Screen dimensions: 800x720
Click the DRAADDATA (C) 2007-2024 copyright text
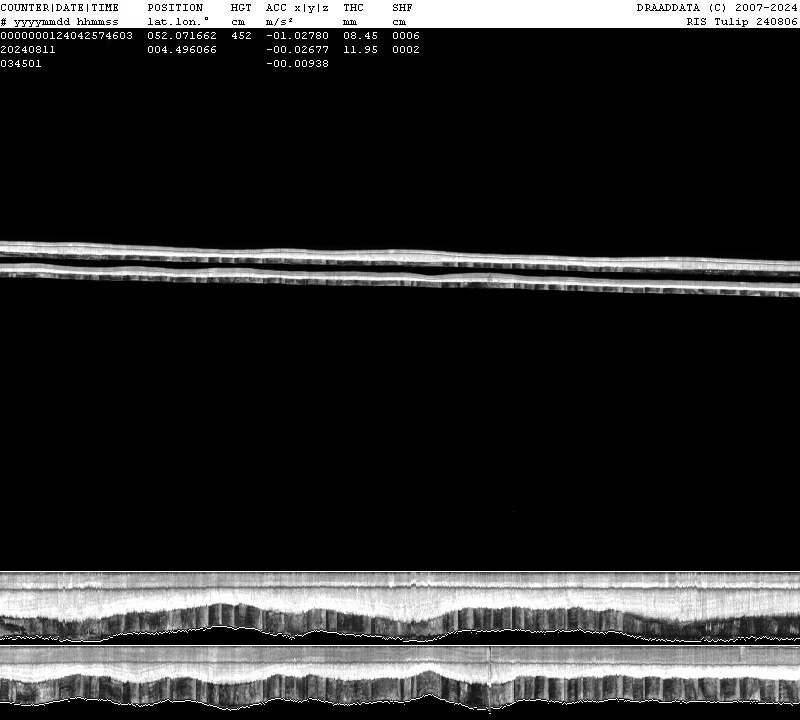(x=717, y=7)
